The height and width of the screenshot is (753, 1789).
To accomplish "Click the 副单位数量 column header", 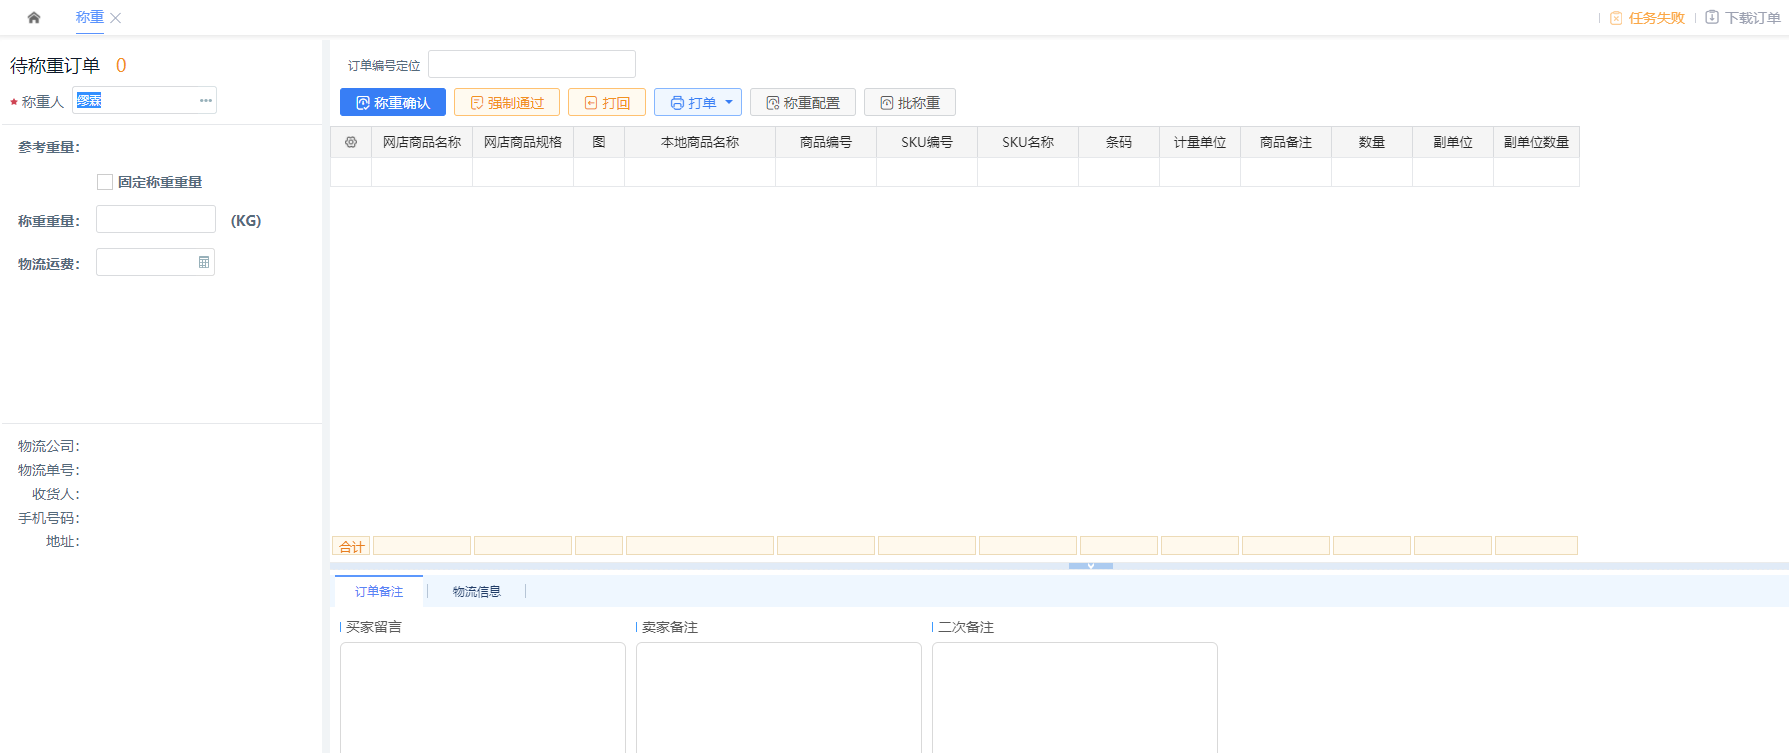I will (1537, 142).
